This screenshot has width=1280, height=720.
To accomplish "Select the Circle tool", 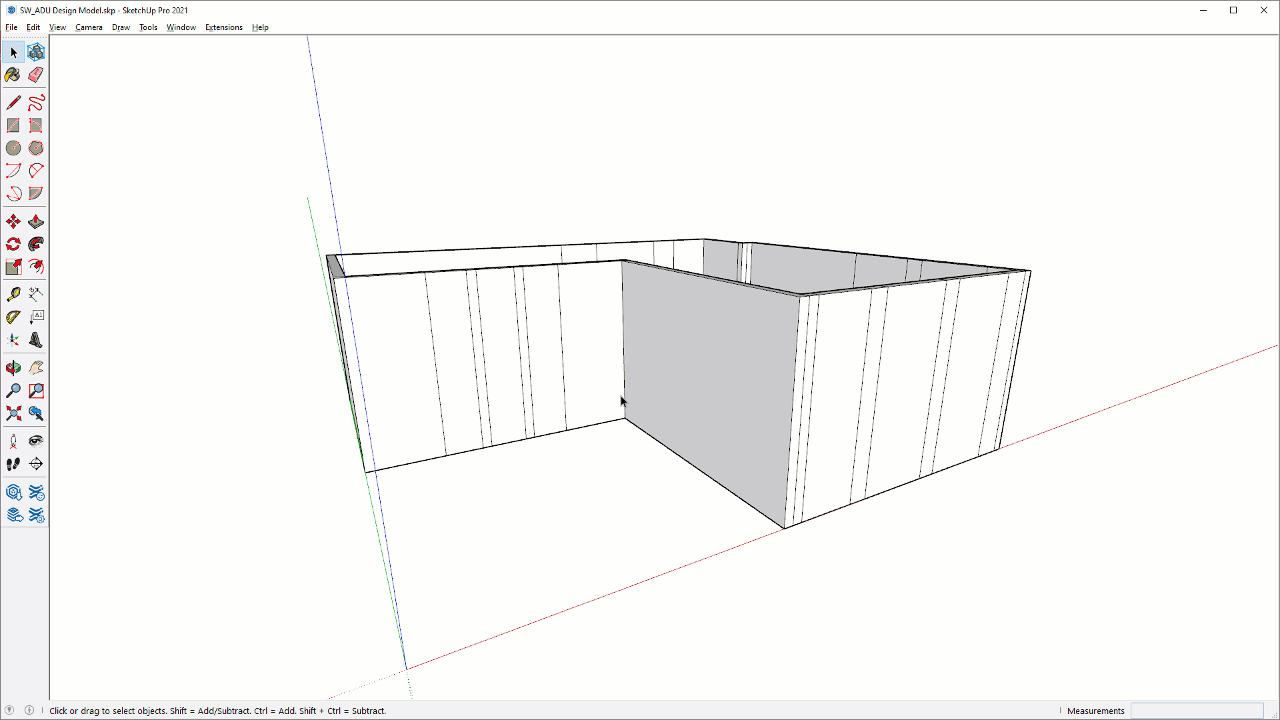I will click(x=13, y=148).
